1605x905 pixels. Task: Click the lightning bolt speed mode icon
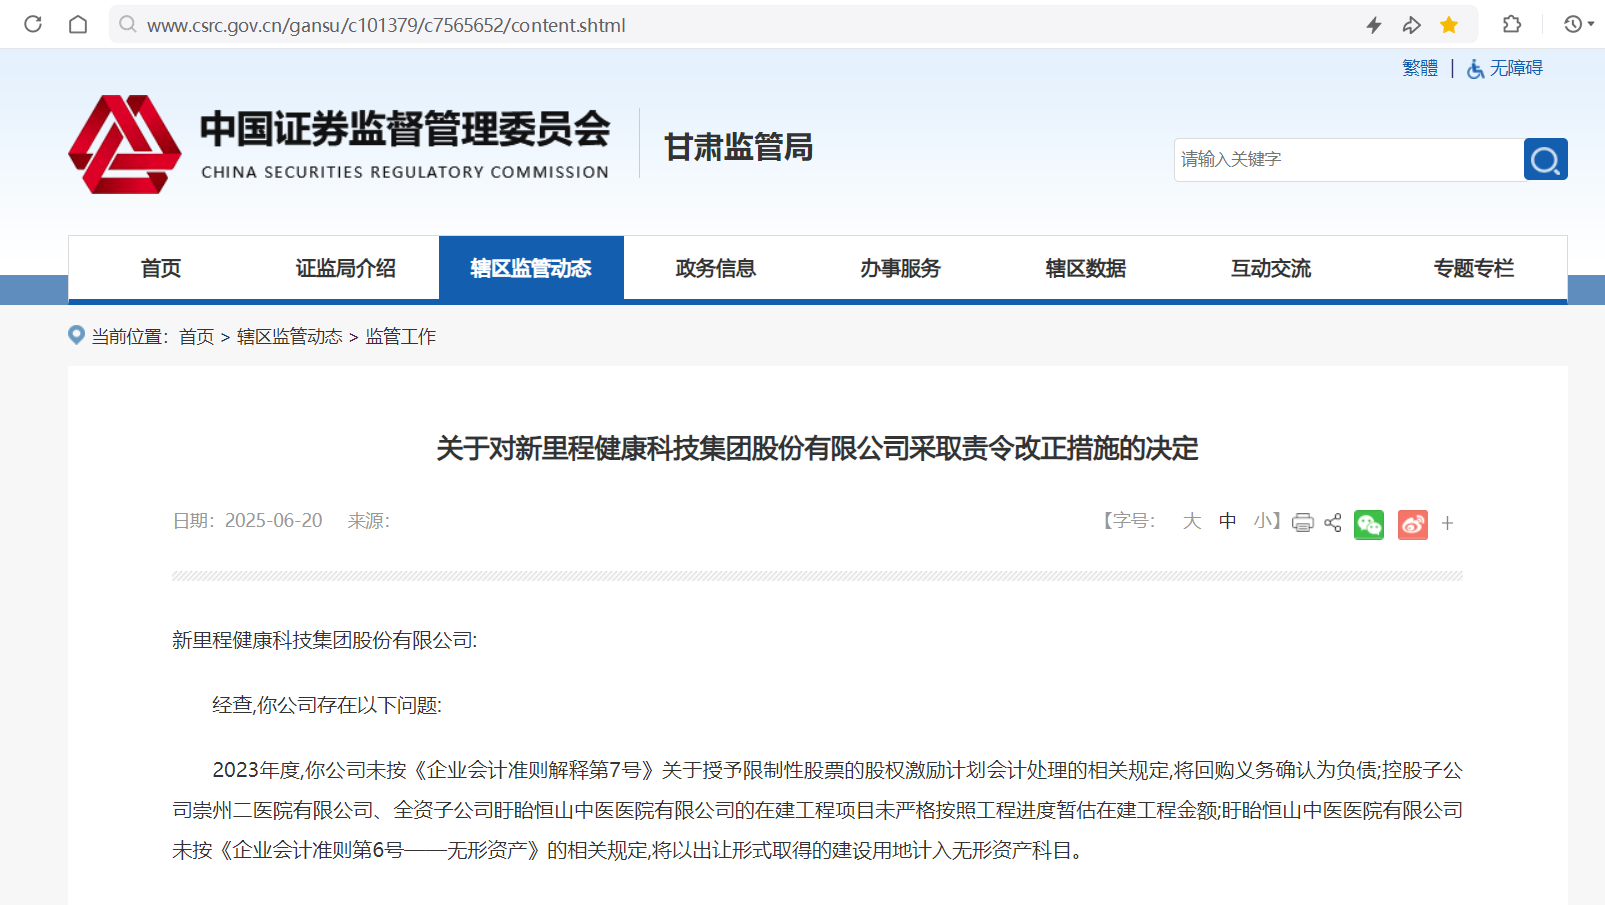point(1374,25)
